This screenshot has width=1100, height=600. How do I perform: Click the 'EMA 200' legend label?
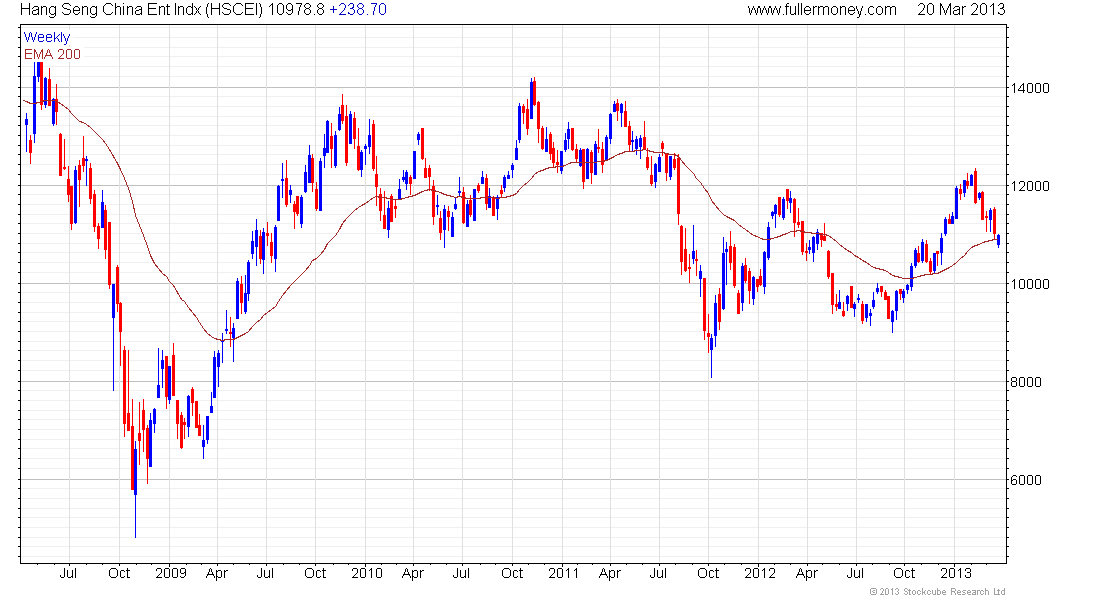pyautogui.click(x=52, y=54)
